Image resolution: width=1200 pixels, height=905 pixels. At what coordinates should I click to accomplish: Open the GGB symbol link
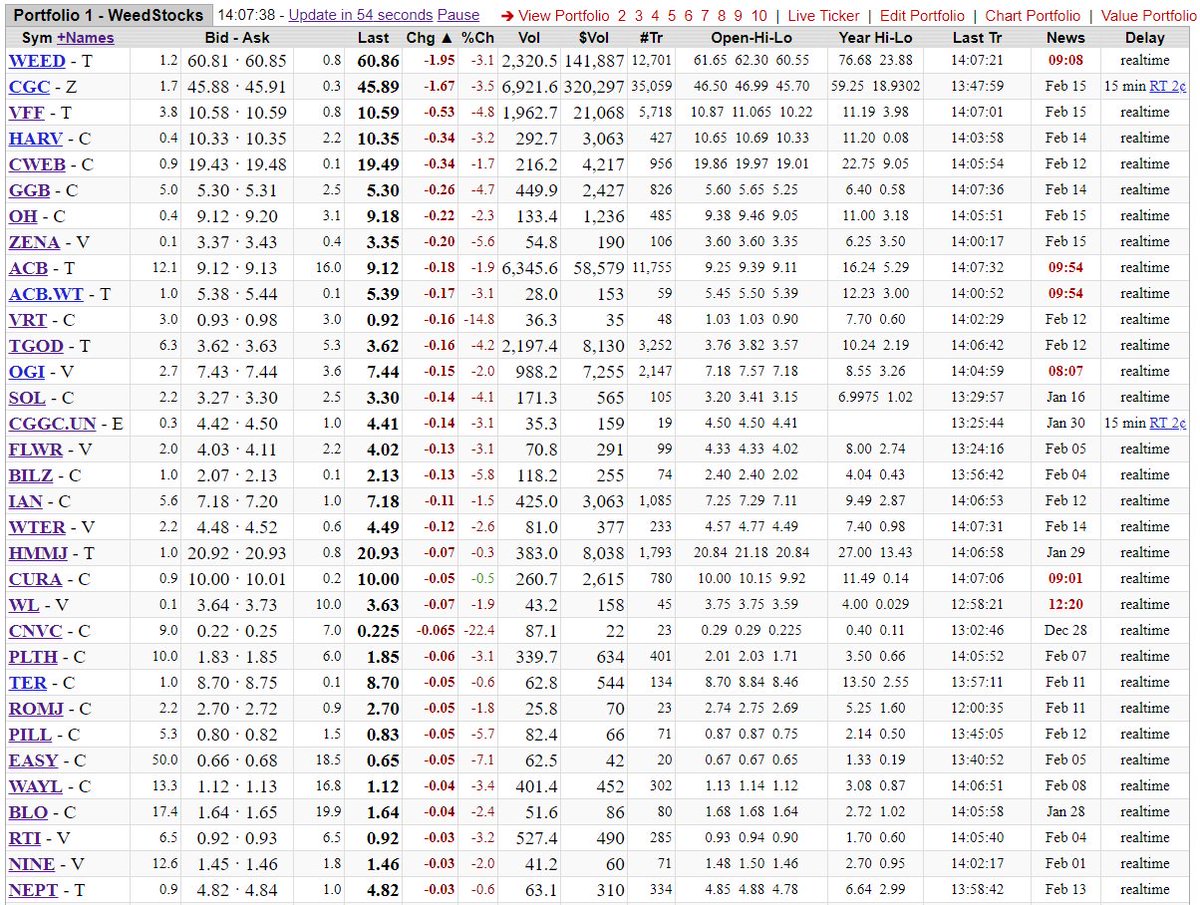tap(29, 191)
